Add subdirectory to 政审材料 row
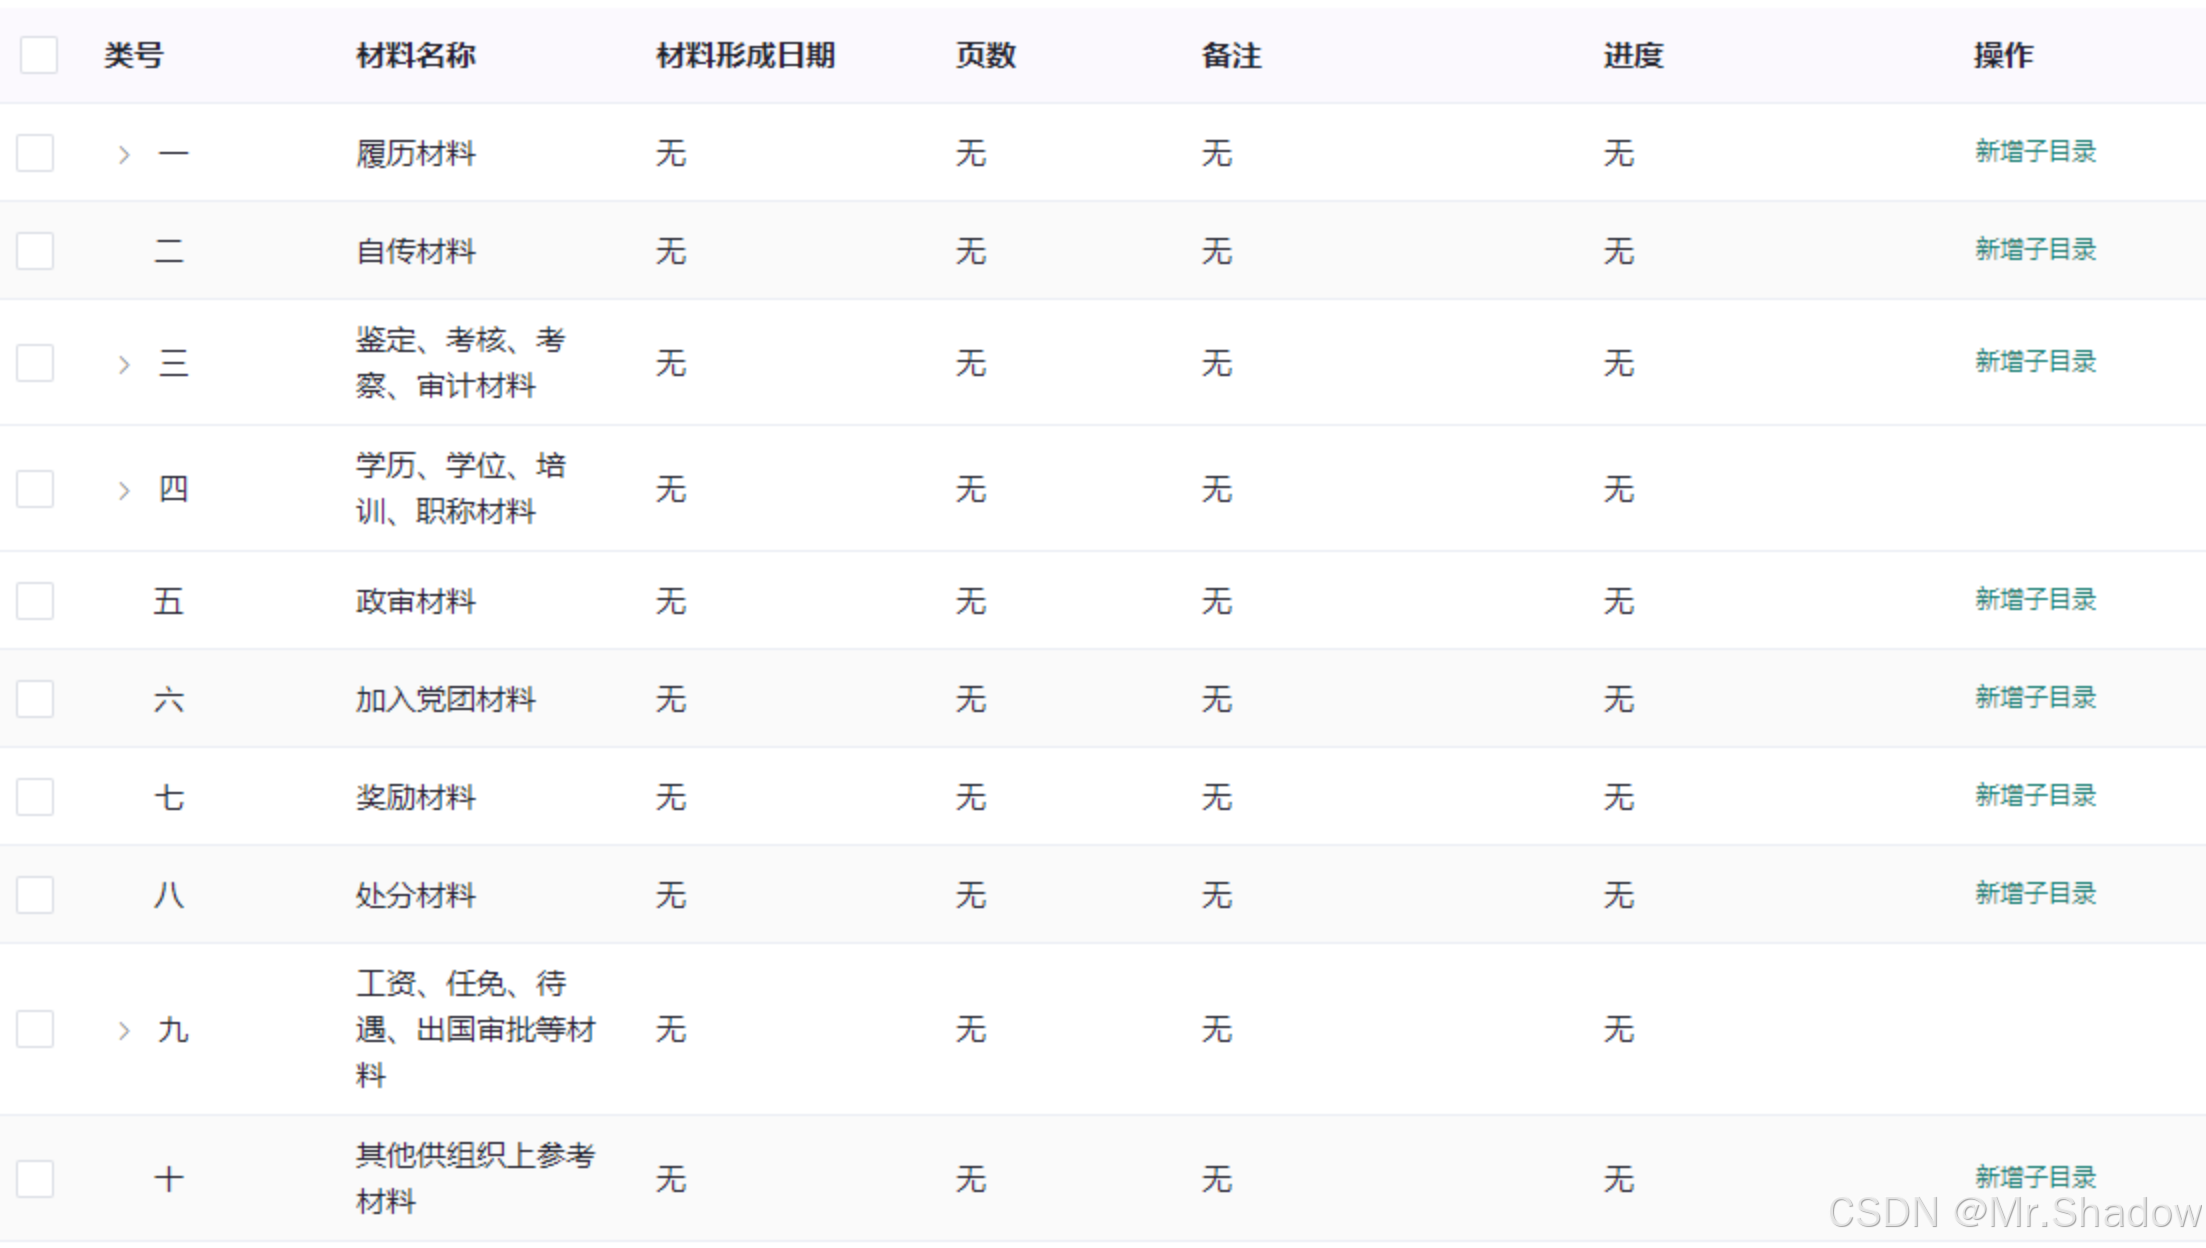The image size is (2206, 1248). [x=2035, y=600]
